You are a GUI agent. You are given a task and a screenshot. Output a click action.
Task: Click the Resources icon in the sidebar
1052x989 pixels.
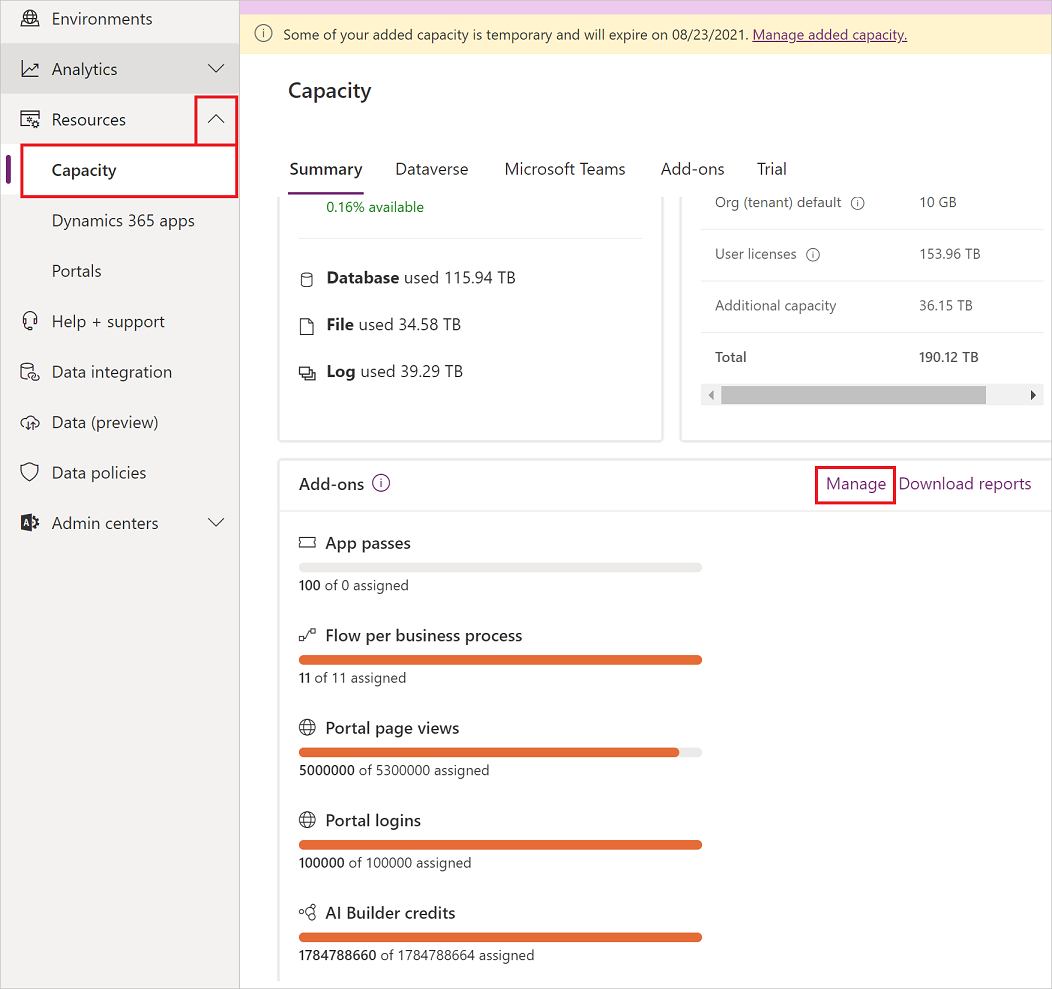tap(29, 118)
